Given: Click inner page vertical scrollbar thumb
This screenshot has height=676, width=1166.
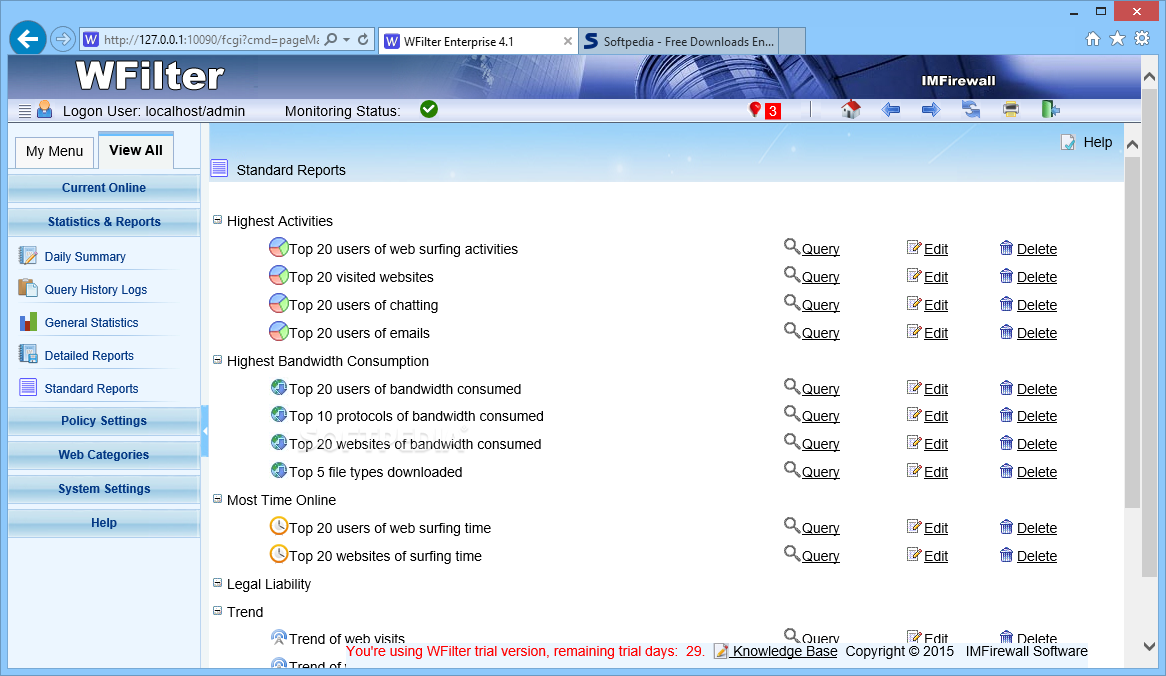Looking at the screenshot, I should point(1132,332).
